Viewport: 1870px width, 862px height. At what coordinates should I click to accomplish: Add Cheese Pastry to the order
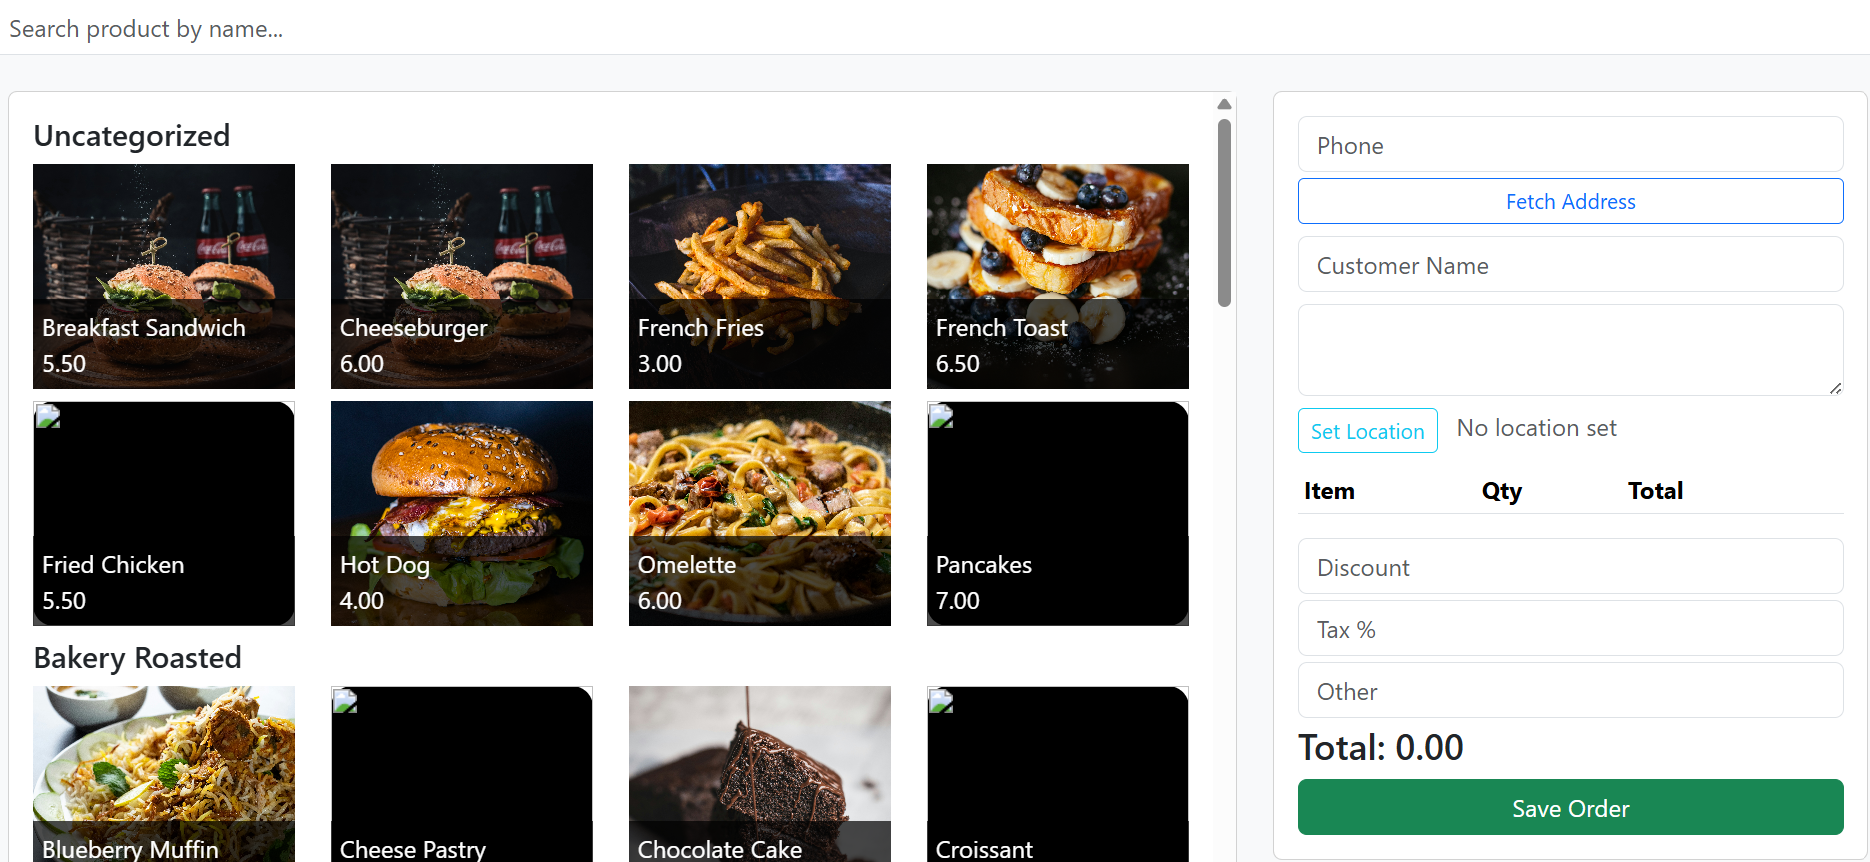(462, 774)
